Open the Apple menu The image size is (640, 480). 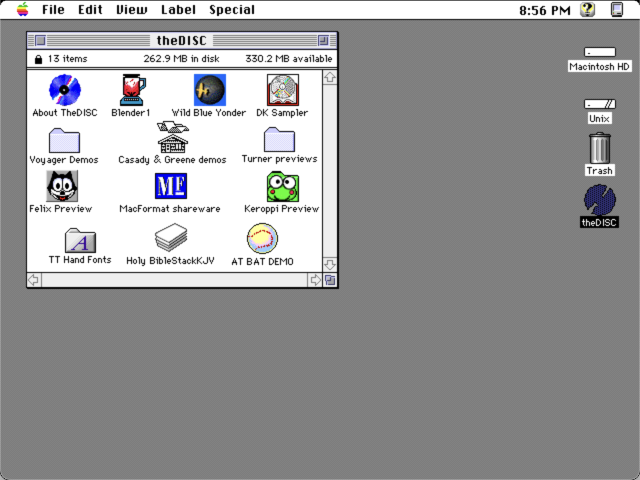[23, 9]
